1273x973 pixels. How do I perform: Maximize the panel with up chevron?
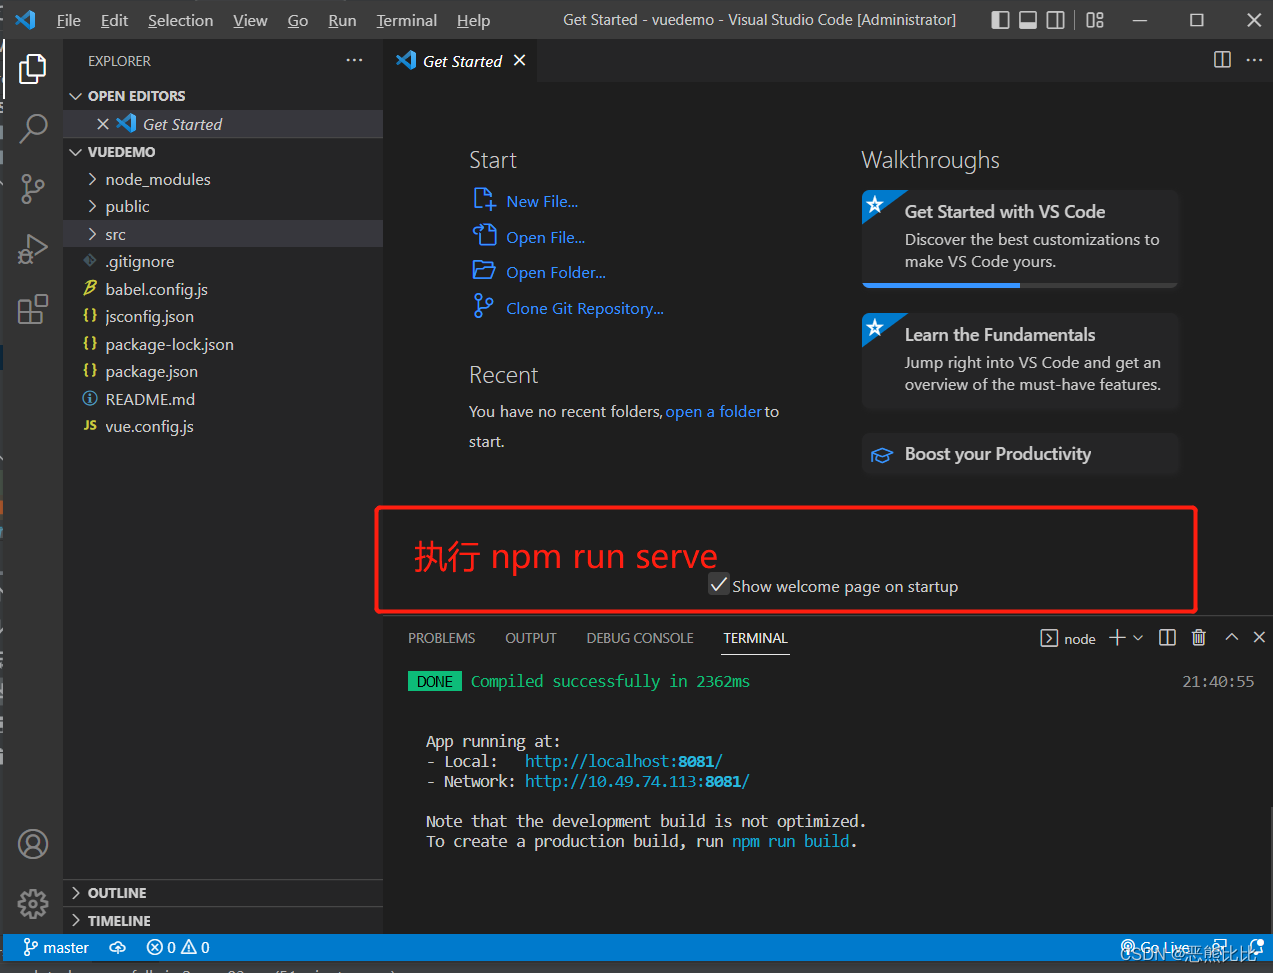coord(1232,638)
